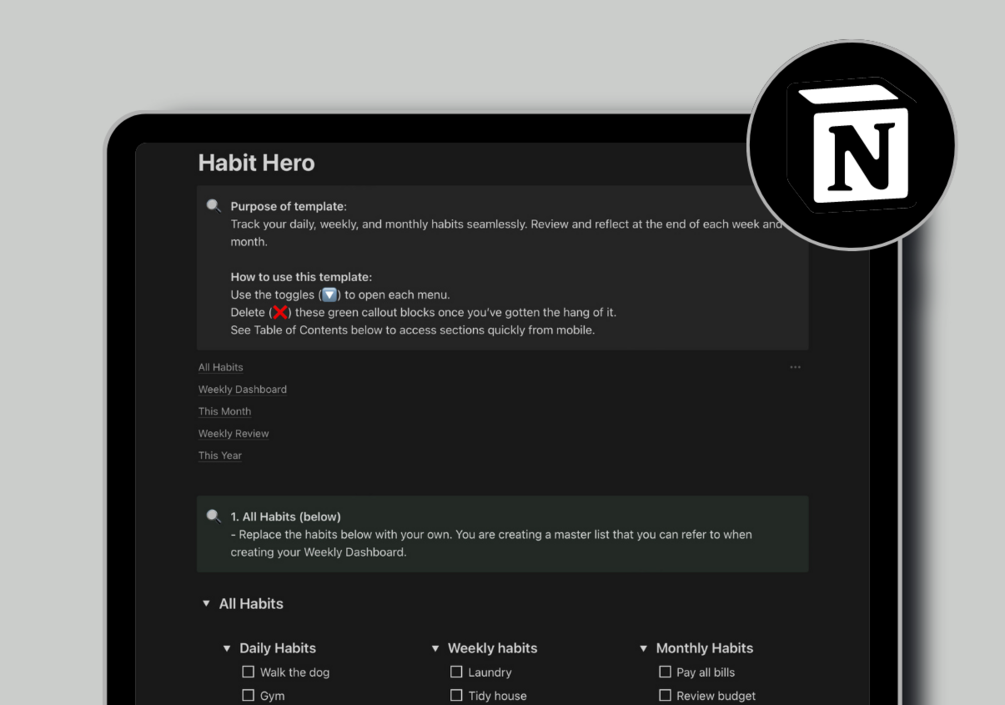
Task: Go to Weekly Review section
Action: (x=233, y=433)
